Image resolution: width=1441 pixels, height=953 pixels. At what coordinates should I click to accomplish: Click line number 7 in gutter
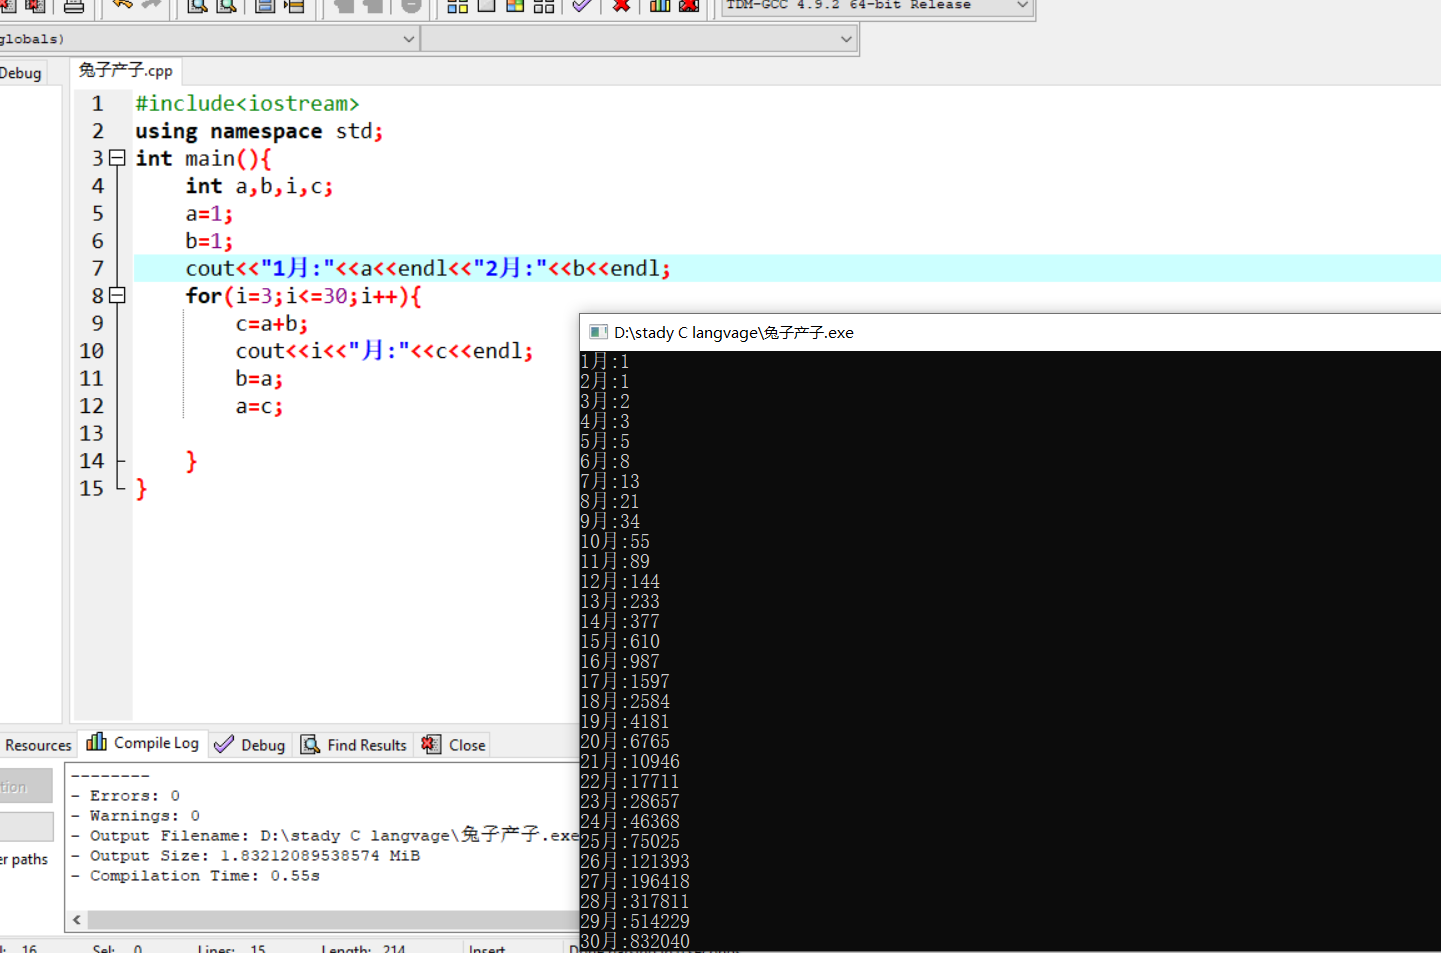(x=98, y=268)
